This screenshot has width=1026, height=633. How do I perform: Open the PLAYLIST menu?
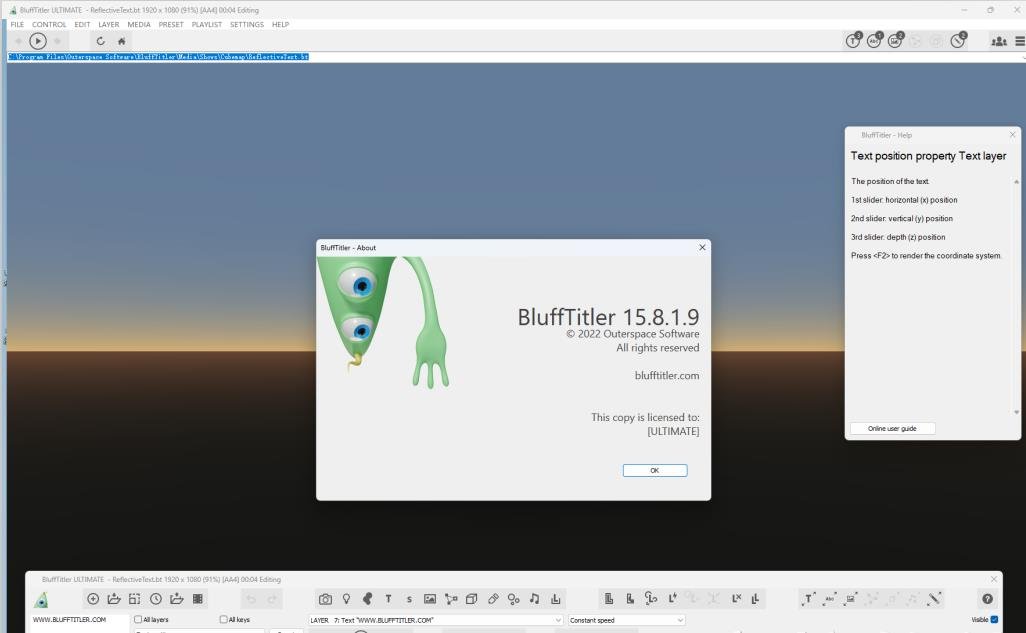(207, 24)
